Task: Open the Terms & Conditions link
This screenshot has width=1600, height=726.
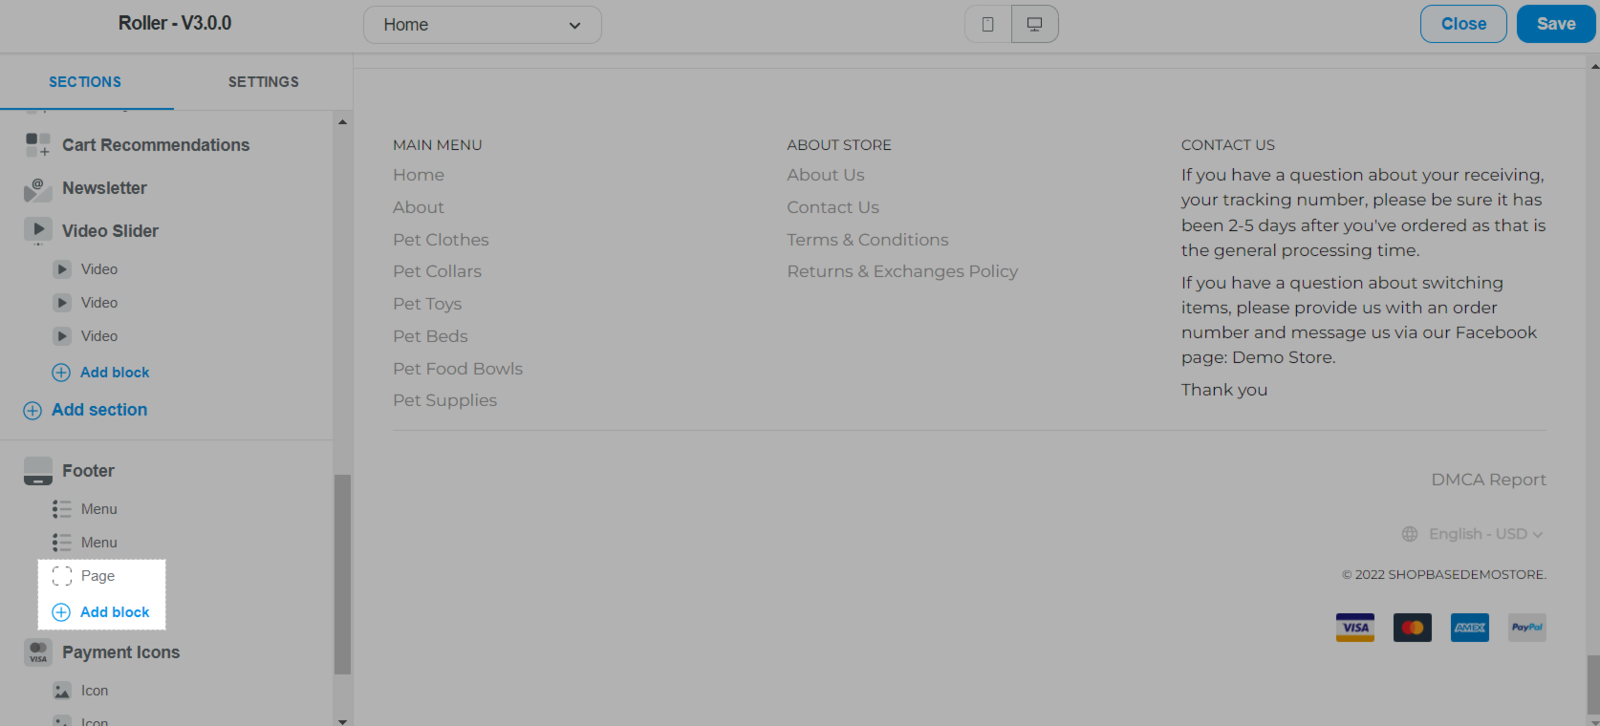Action: [868, 240]
